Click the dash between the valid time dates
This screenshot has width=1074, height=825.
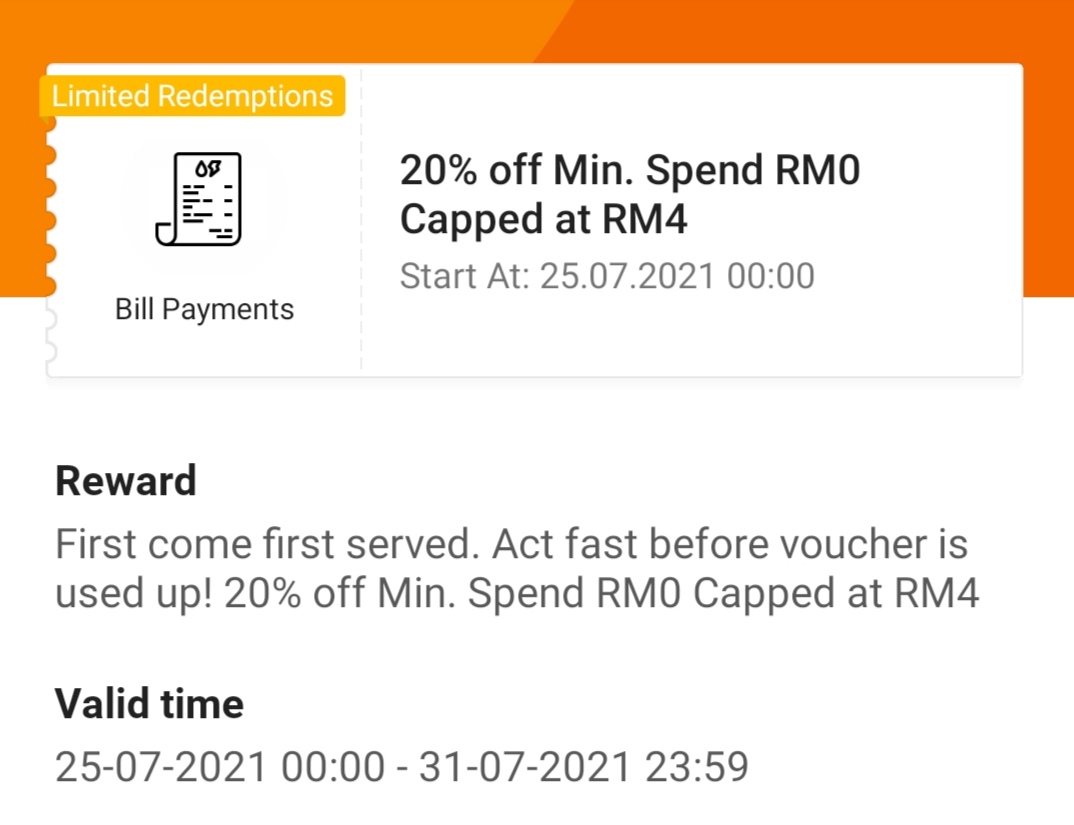401,768
